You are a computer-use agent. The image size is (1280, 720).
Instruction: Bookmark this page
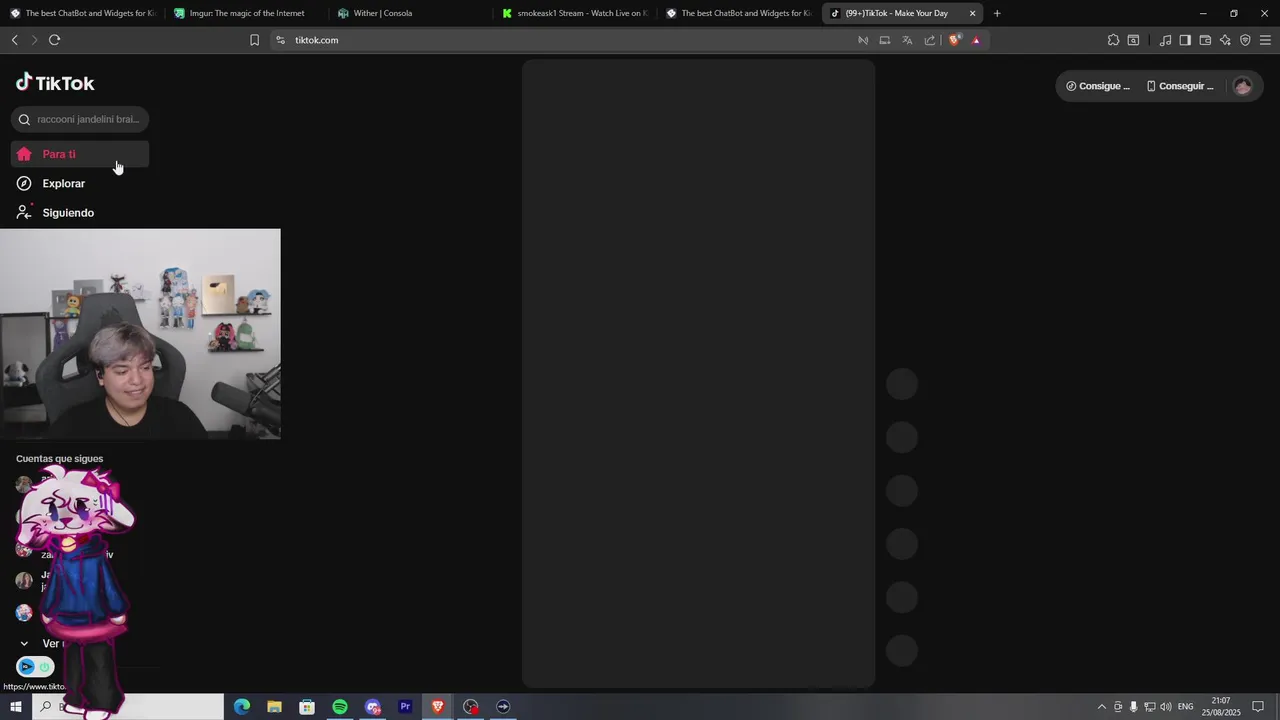coord(254,40)
